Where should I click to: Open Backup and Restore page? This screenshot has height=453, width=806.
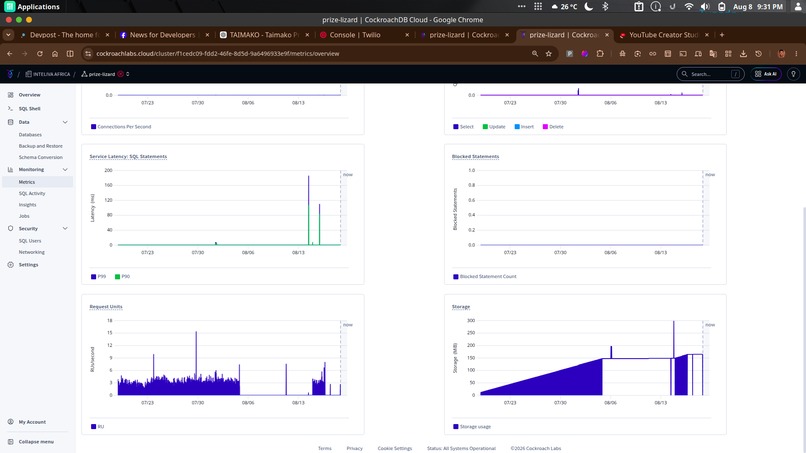(41, 146)
